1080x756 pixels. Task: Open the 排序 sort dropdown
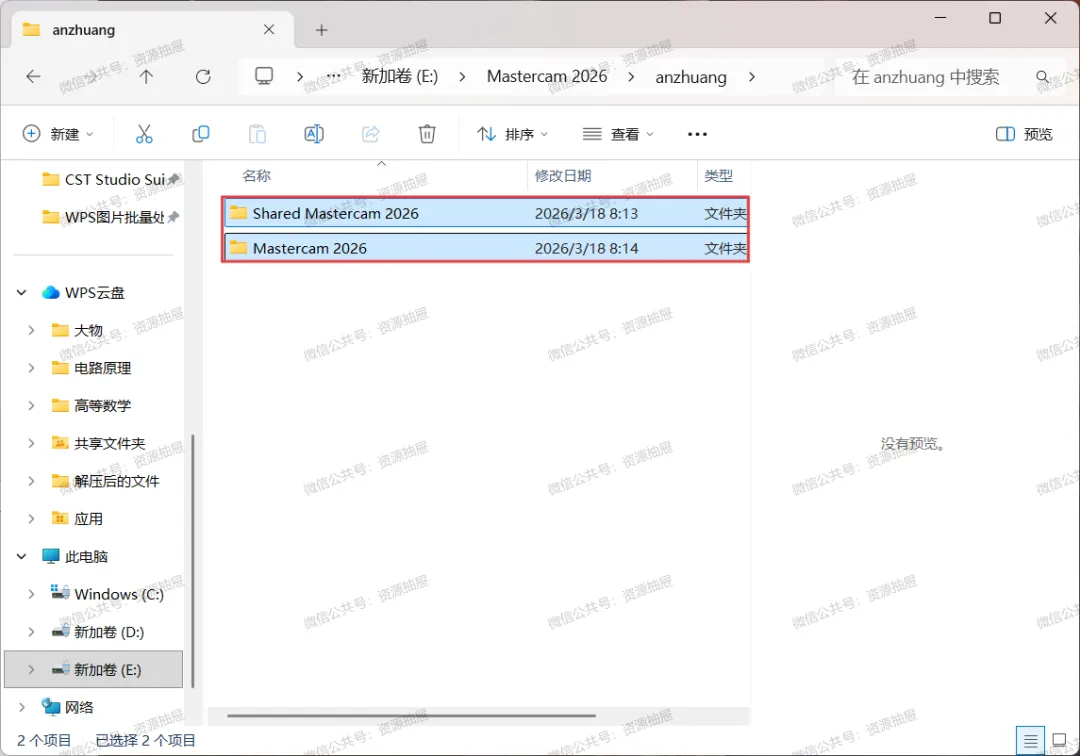tap(512, 134)
